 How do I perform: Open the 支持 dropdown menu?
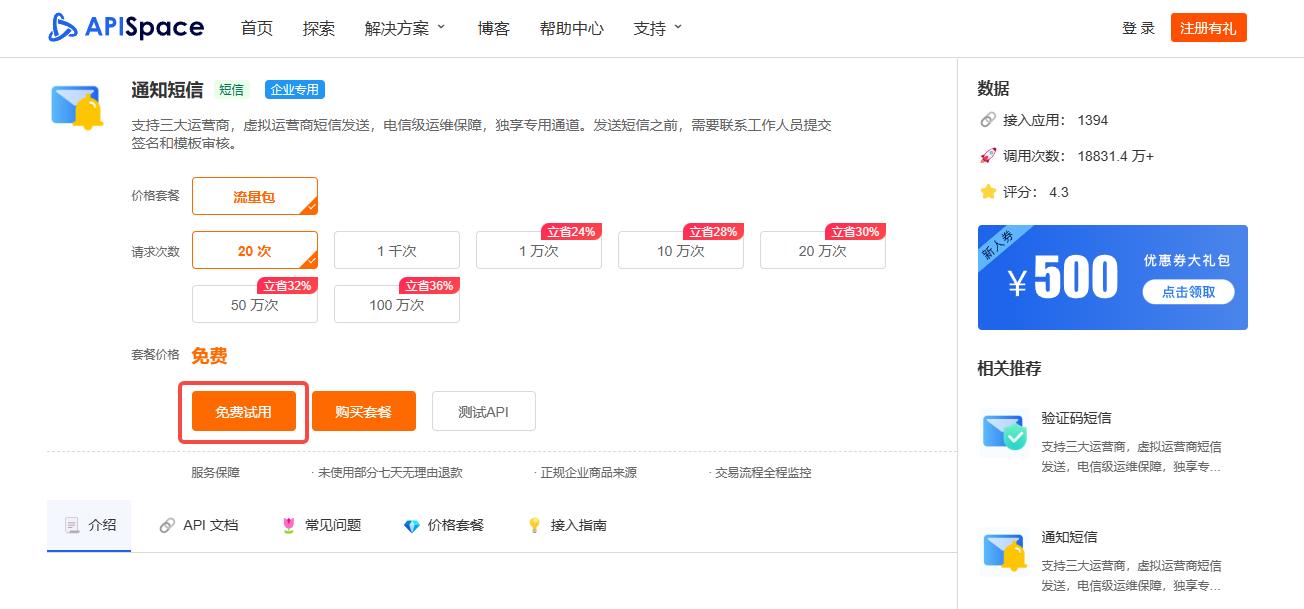click(649, 28)
